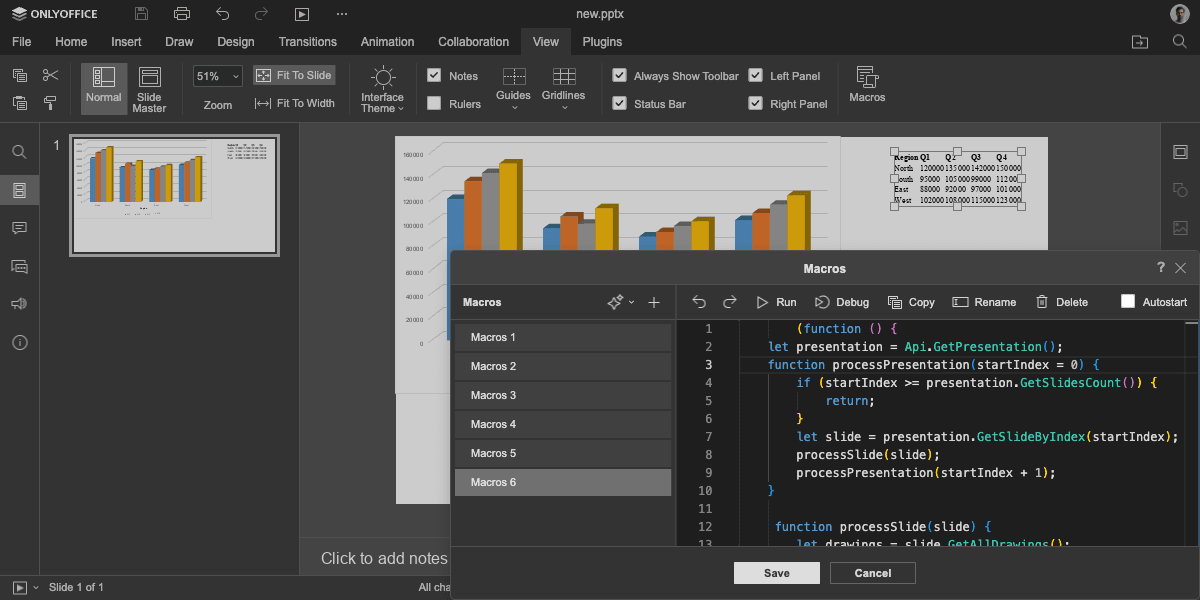Enable the Rulers checkbox
Viewport: 1200px width, 600px height.
pyautogui.click(x=434, y=103)
